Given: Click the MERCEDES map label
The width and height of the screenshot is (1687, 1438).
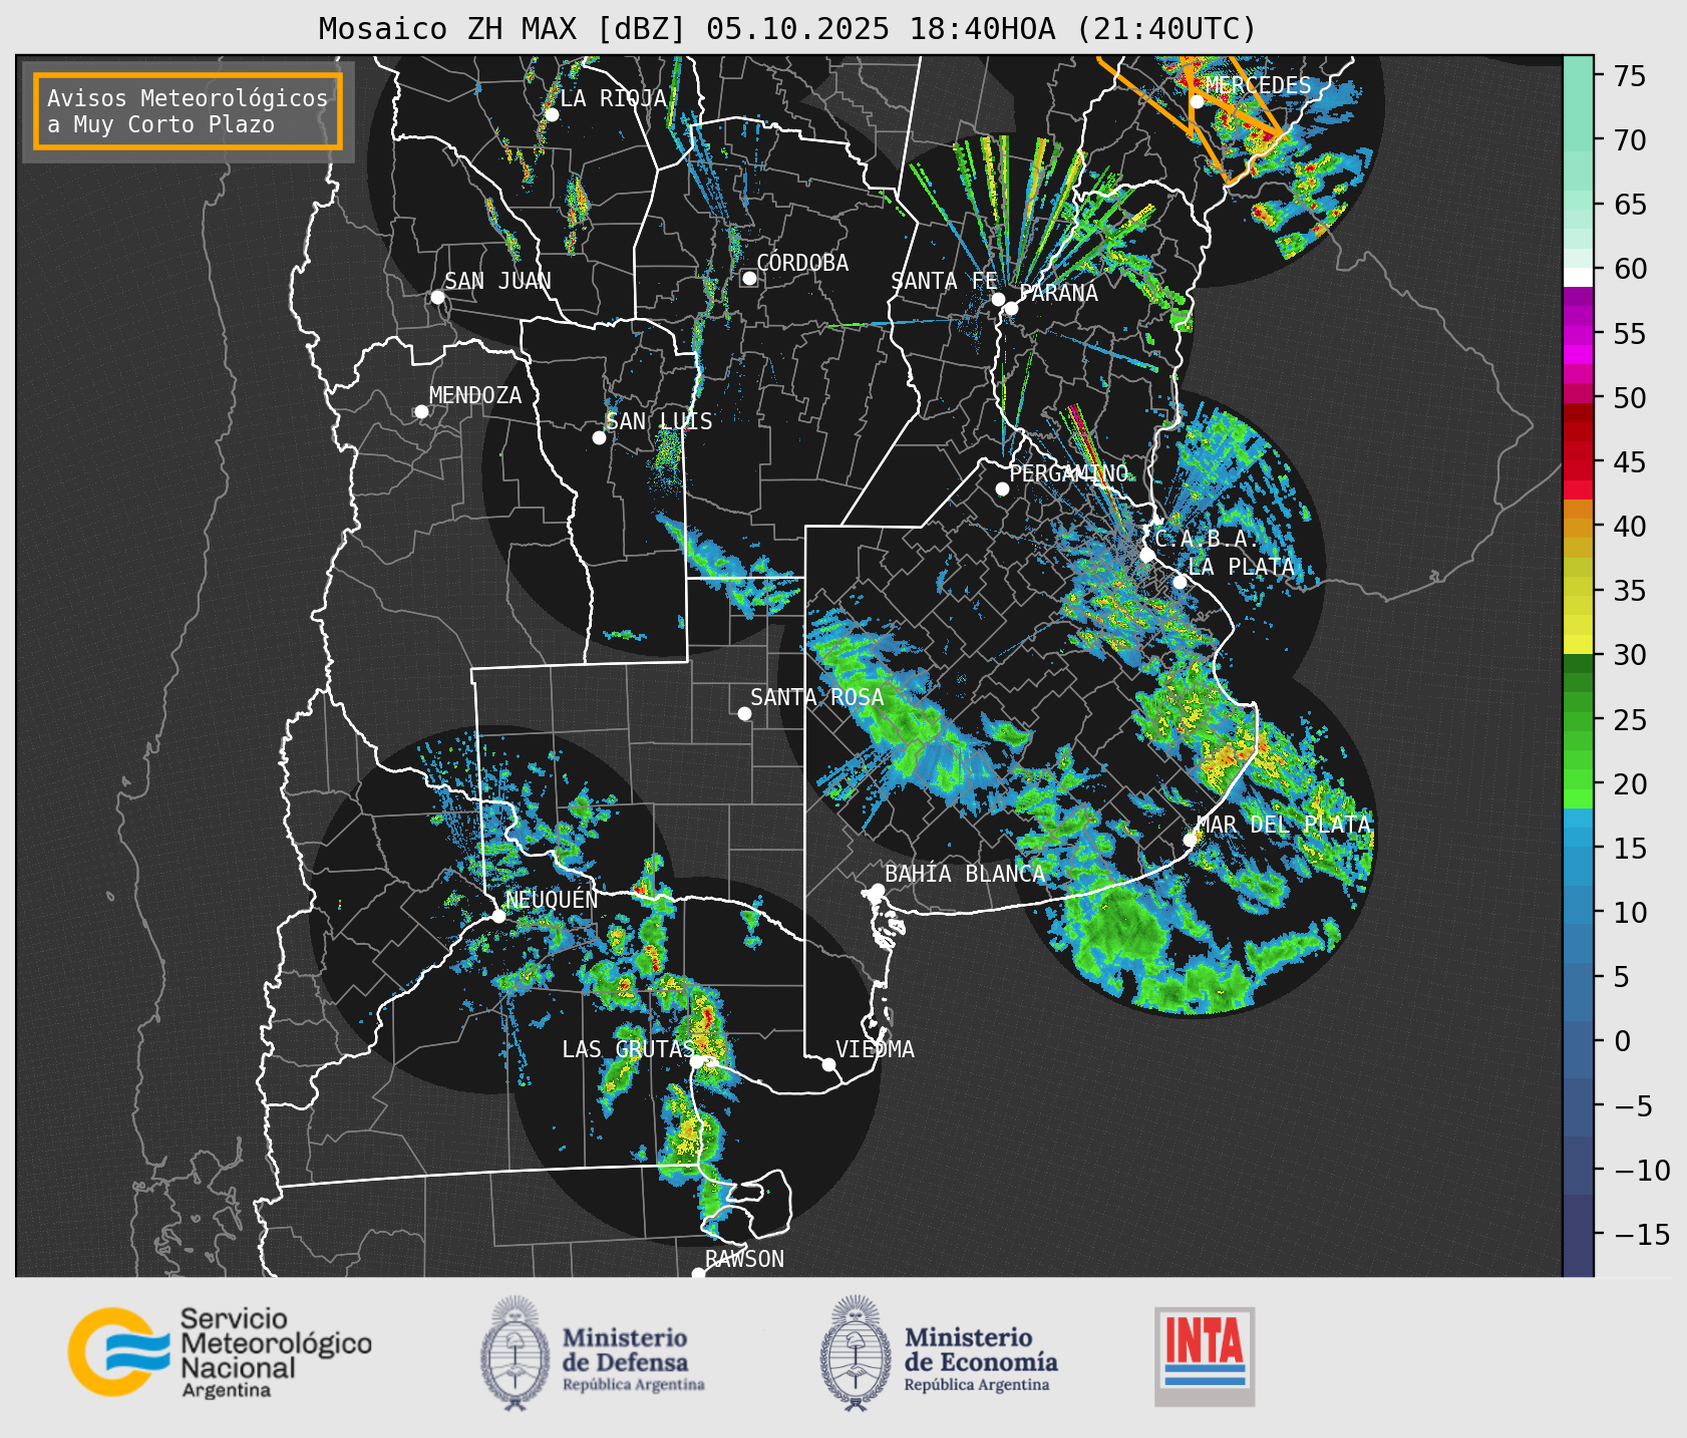Looking at the screenshot, I should pyautogui.click(x=1258, y=85).
